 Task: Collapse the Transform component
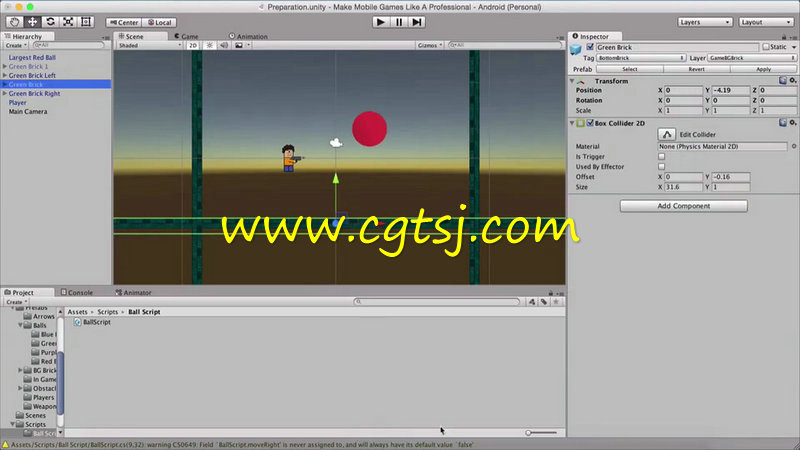click(x=572, y=81)
